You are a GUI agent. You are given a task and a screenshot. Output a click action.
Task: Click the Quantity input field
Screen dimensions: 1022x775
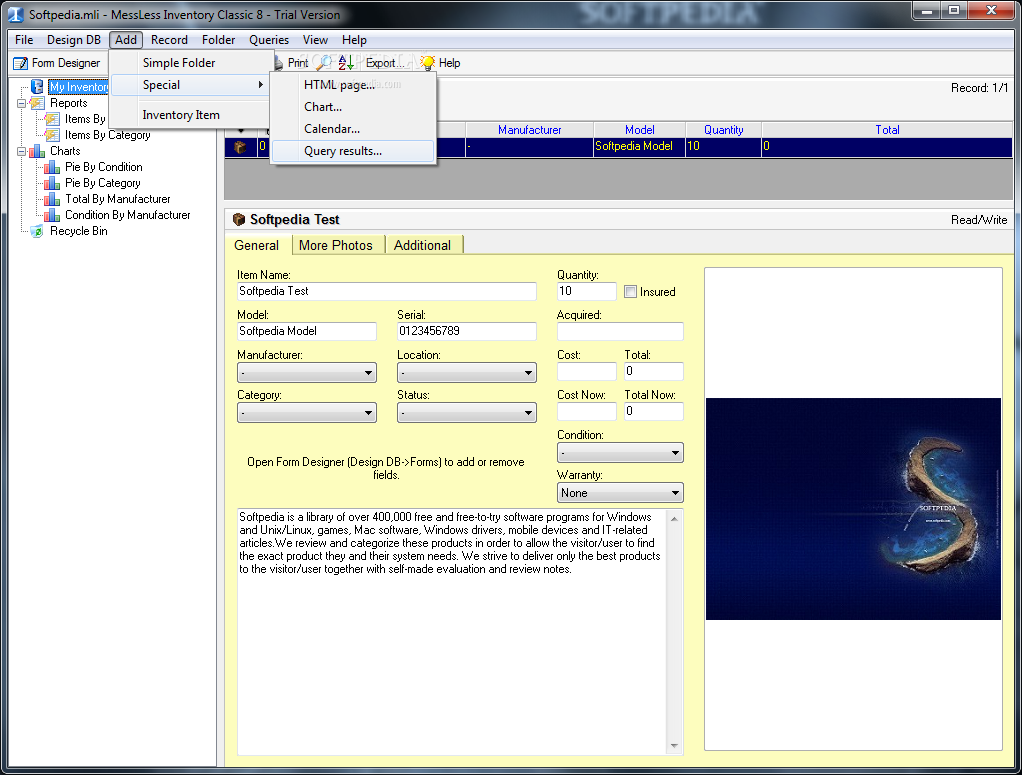pyautogui.click(x=587, y=291)
